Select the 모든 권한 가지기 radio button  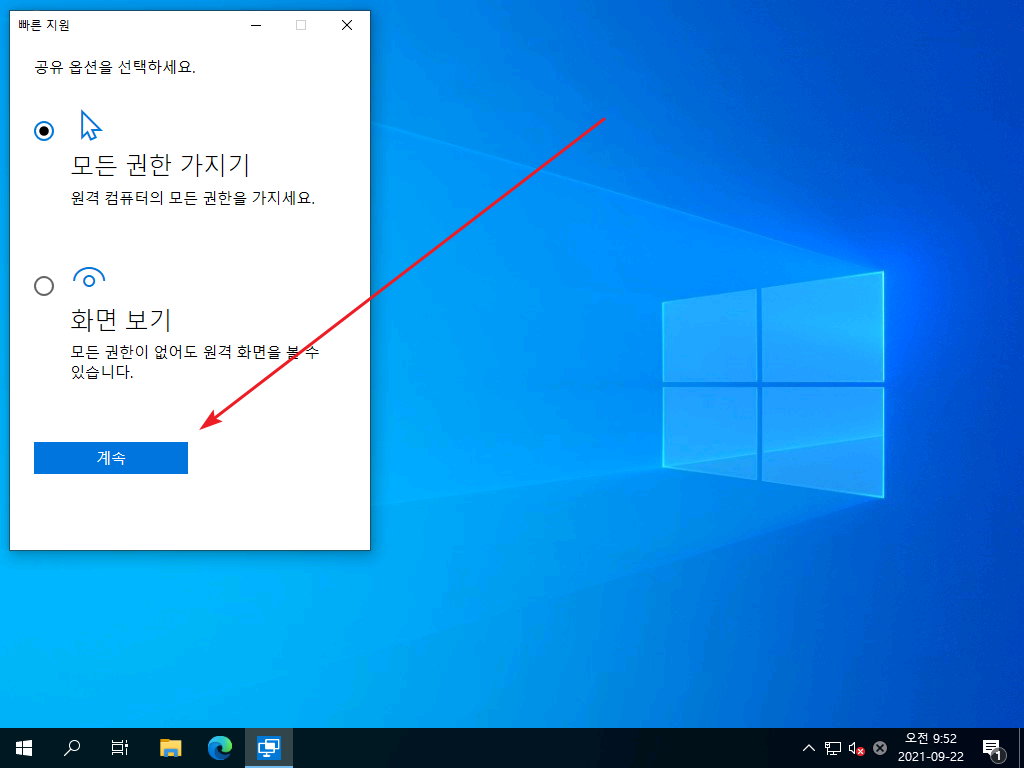[x=44, y=131]
